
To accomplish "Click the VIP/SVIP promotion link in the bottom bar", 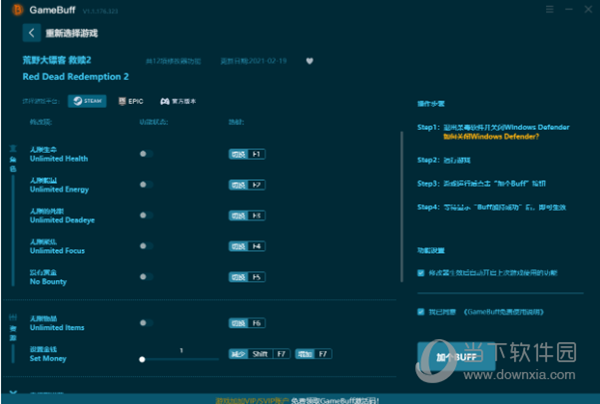I will click(252, 400).
